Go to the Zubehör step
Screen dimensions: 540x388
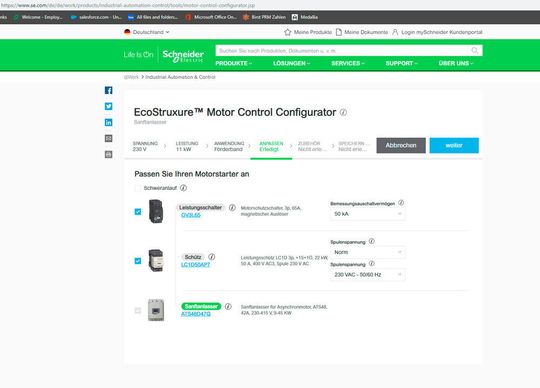pyautogui.click(x=311, y=146)
